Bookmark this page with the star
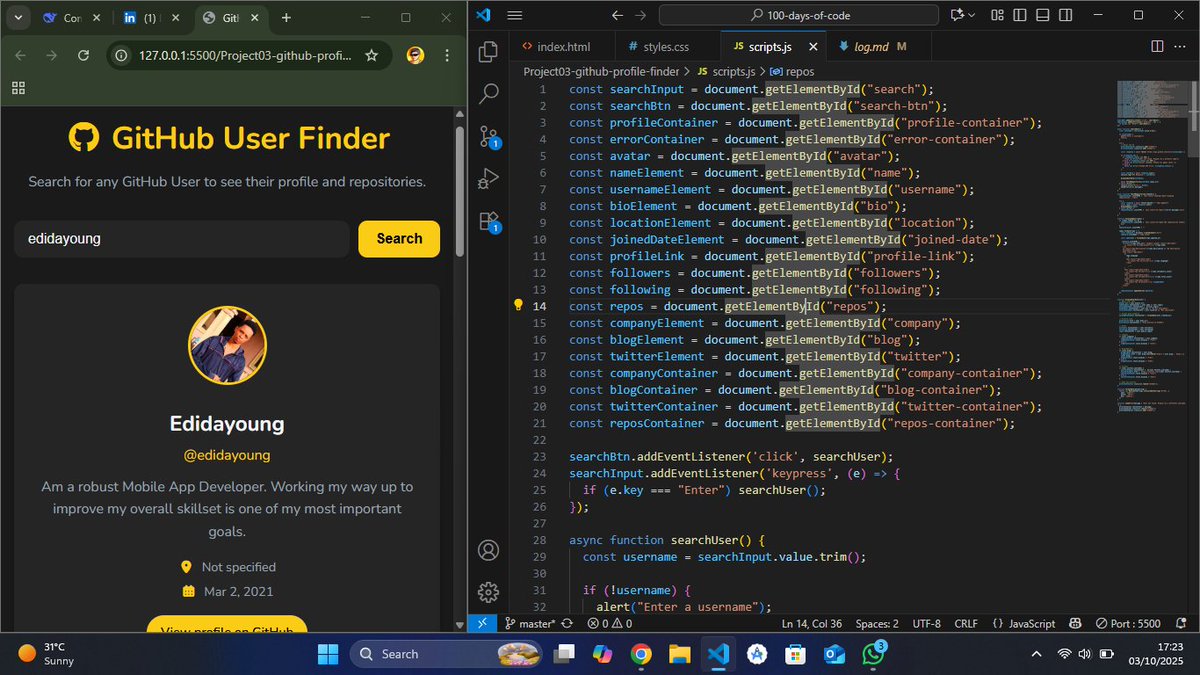The width and height of the screenshot is (1200, 675). [x=372, y=55]
